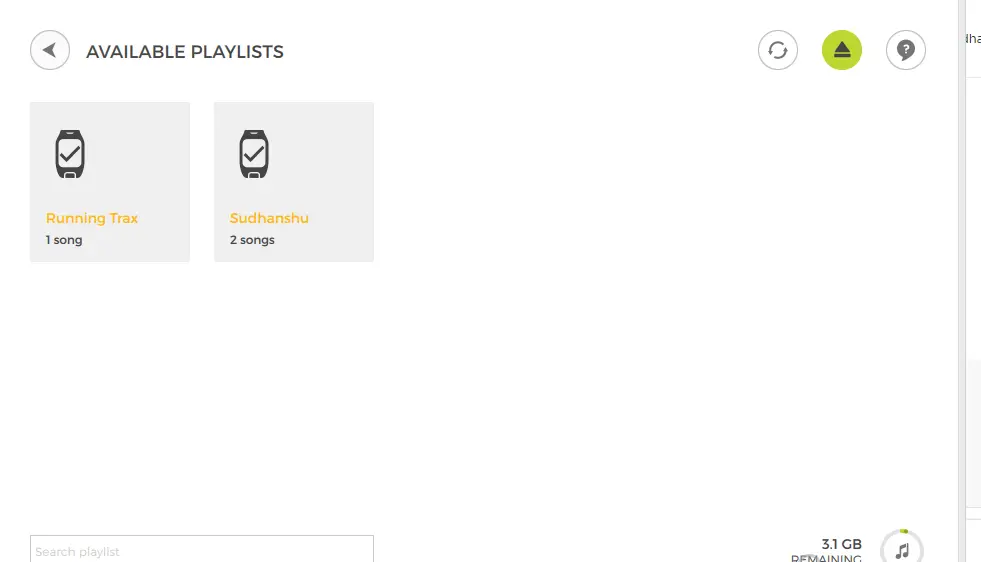The width and height of the screenshot is (981, 562).
Task: Open the Running Trax playlist title
Action: [x=92, y=218]
